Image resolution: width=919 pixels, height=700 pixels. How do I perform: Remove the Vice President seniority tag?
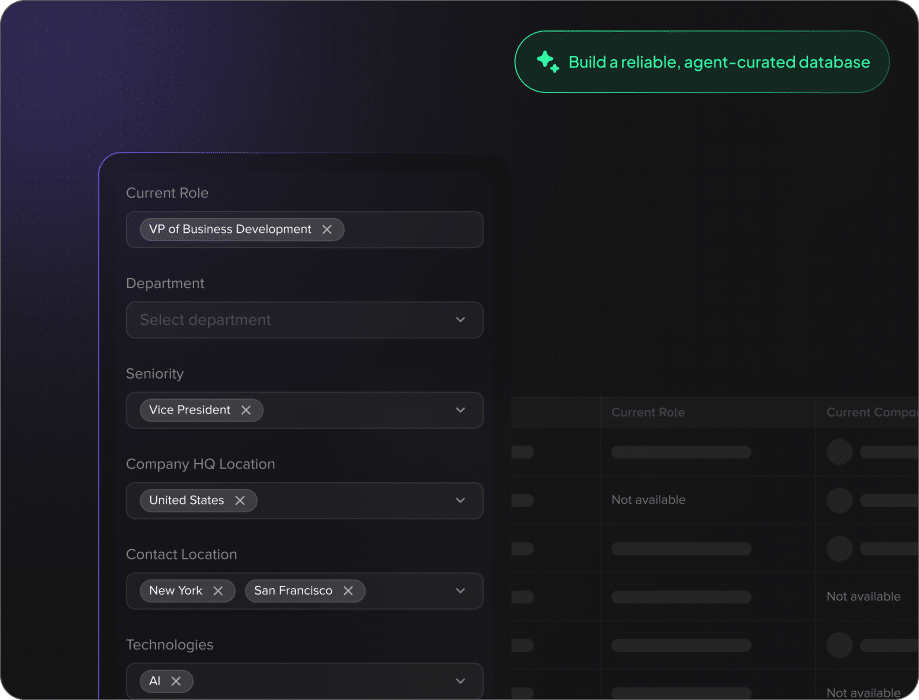tap(246, 410)
